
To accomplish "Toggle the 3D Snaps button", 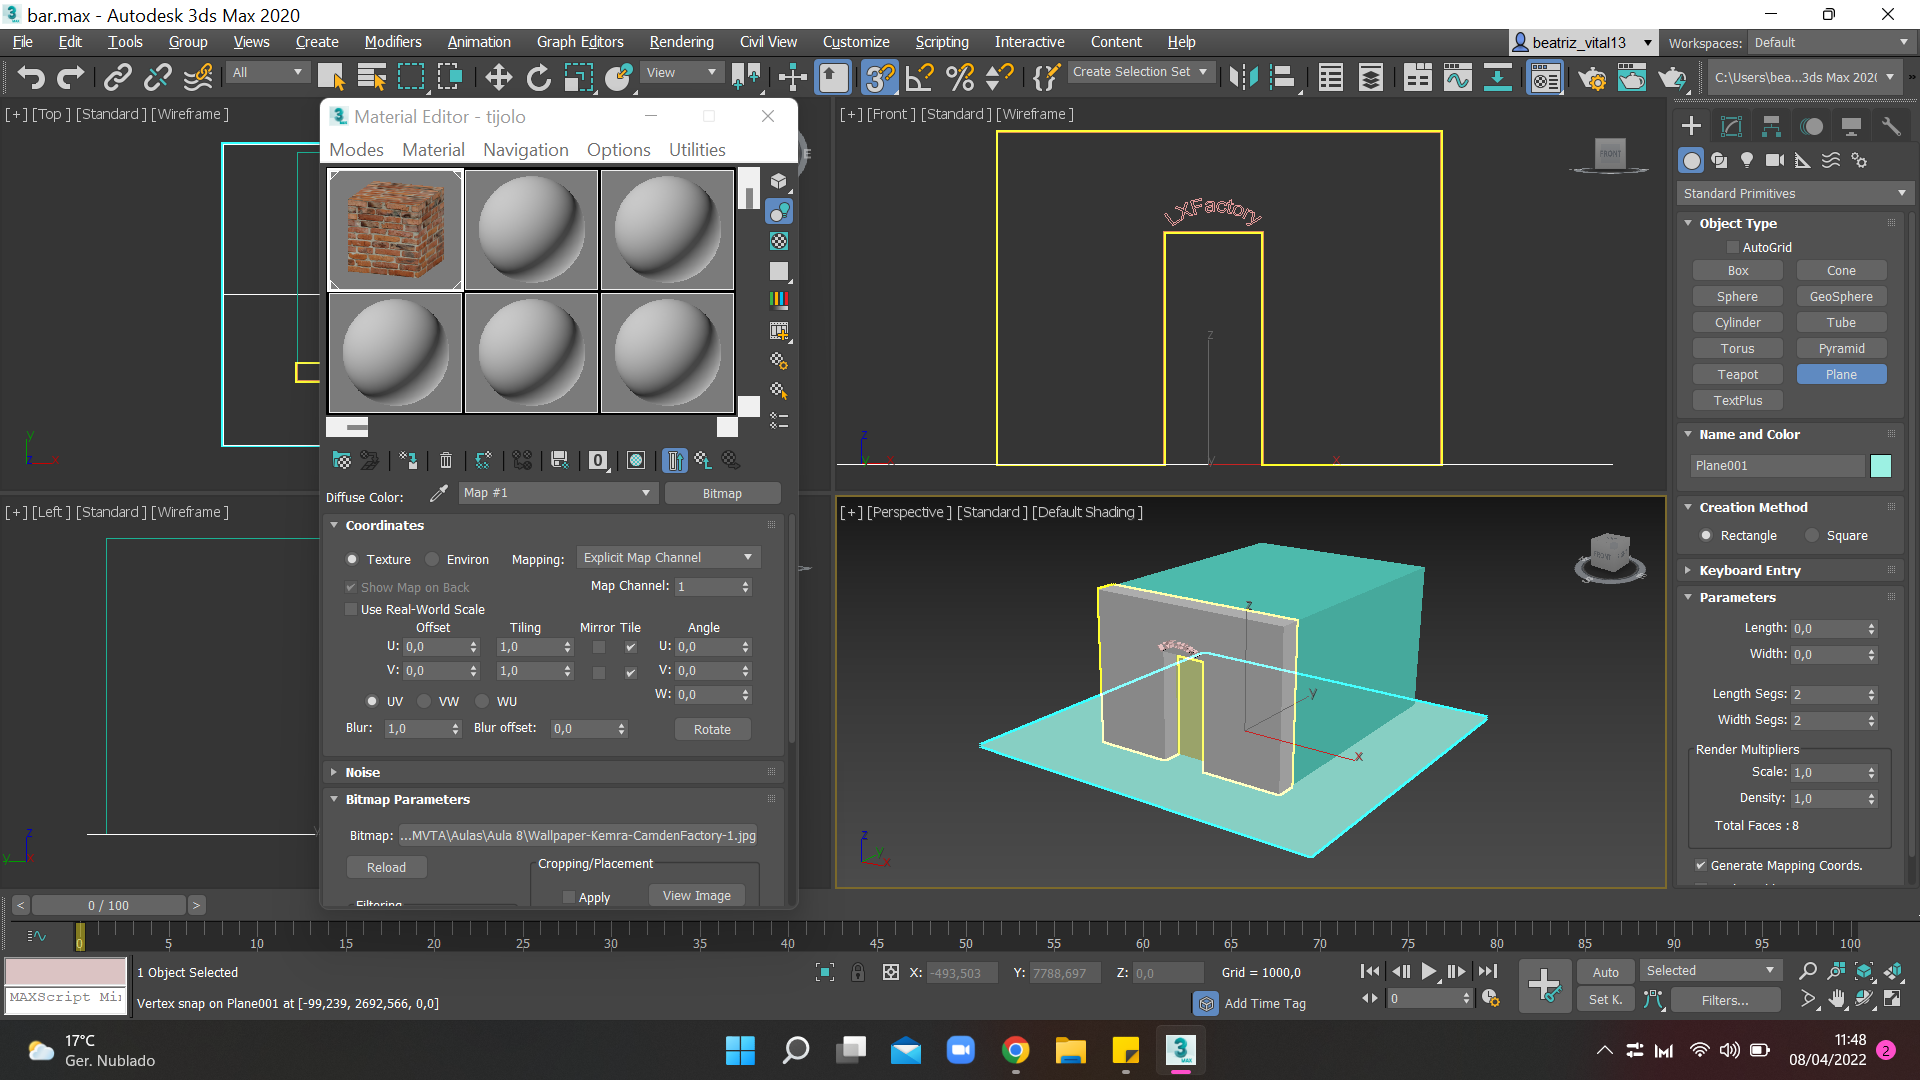I will coord(879,77).
